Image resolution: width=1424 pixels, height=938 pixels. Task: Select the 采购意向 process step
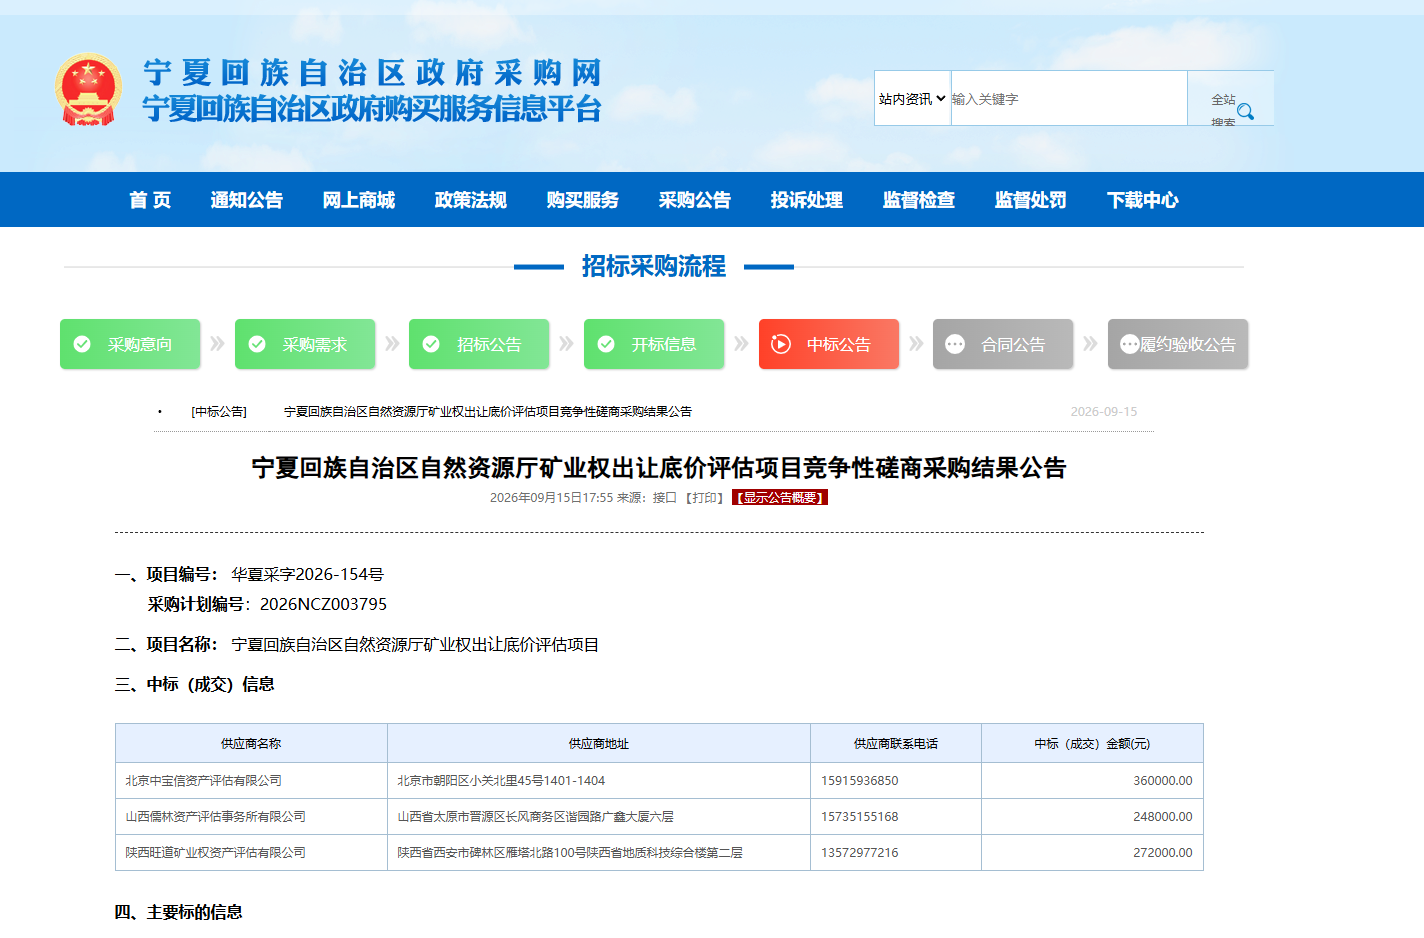(130, 344)
